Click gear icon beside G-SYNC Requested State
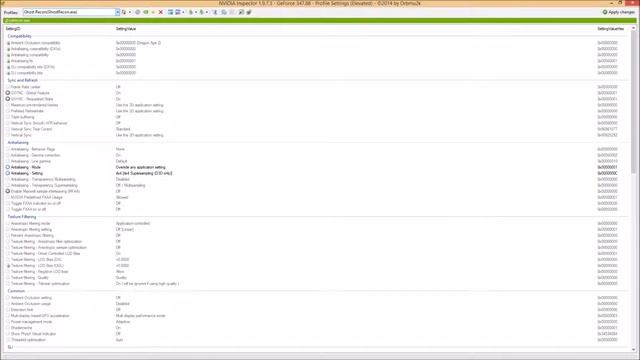The width and height of the screenshot is (640, 360). pos(8,99)
